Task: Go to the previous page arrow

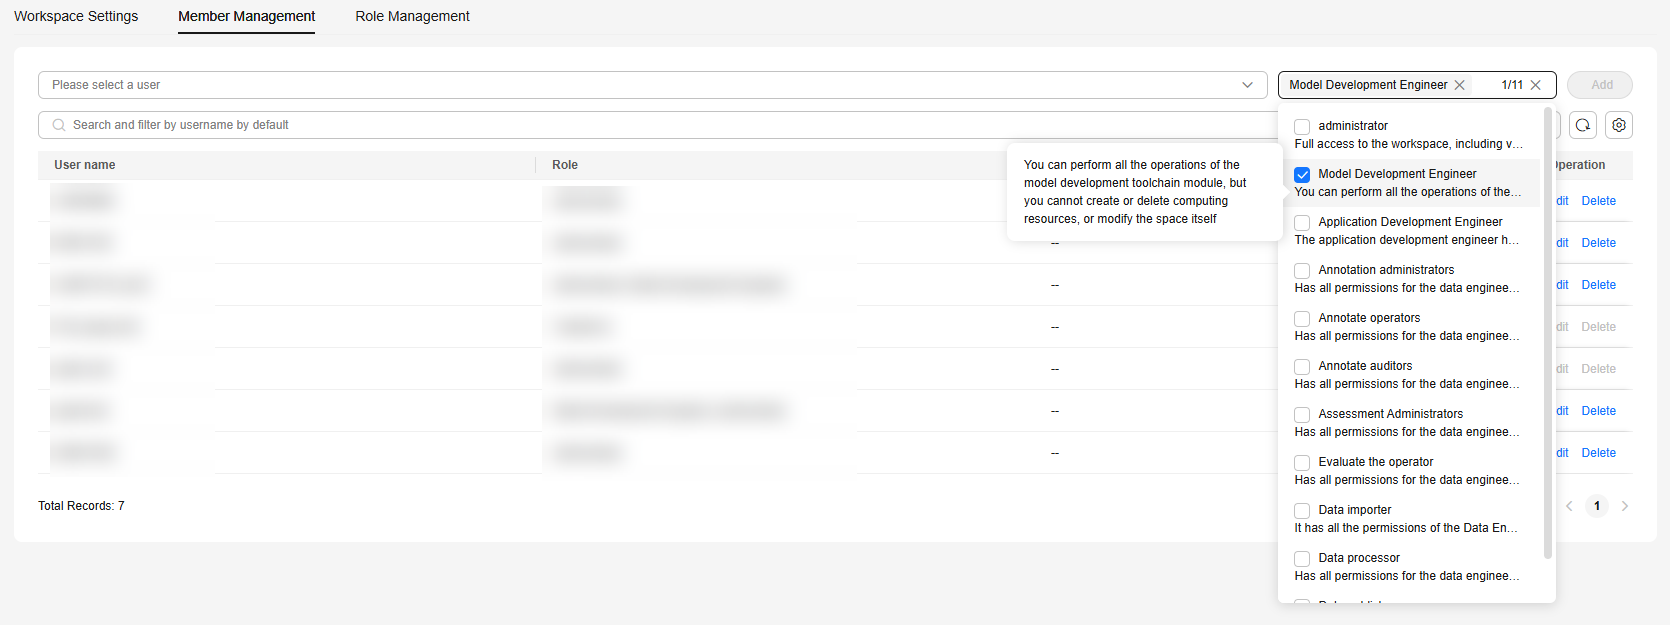Action: click(1569, 506)
